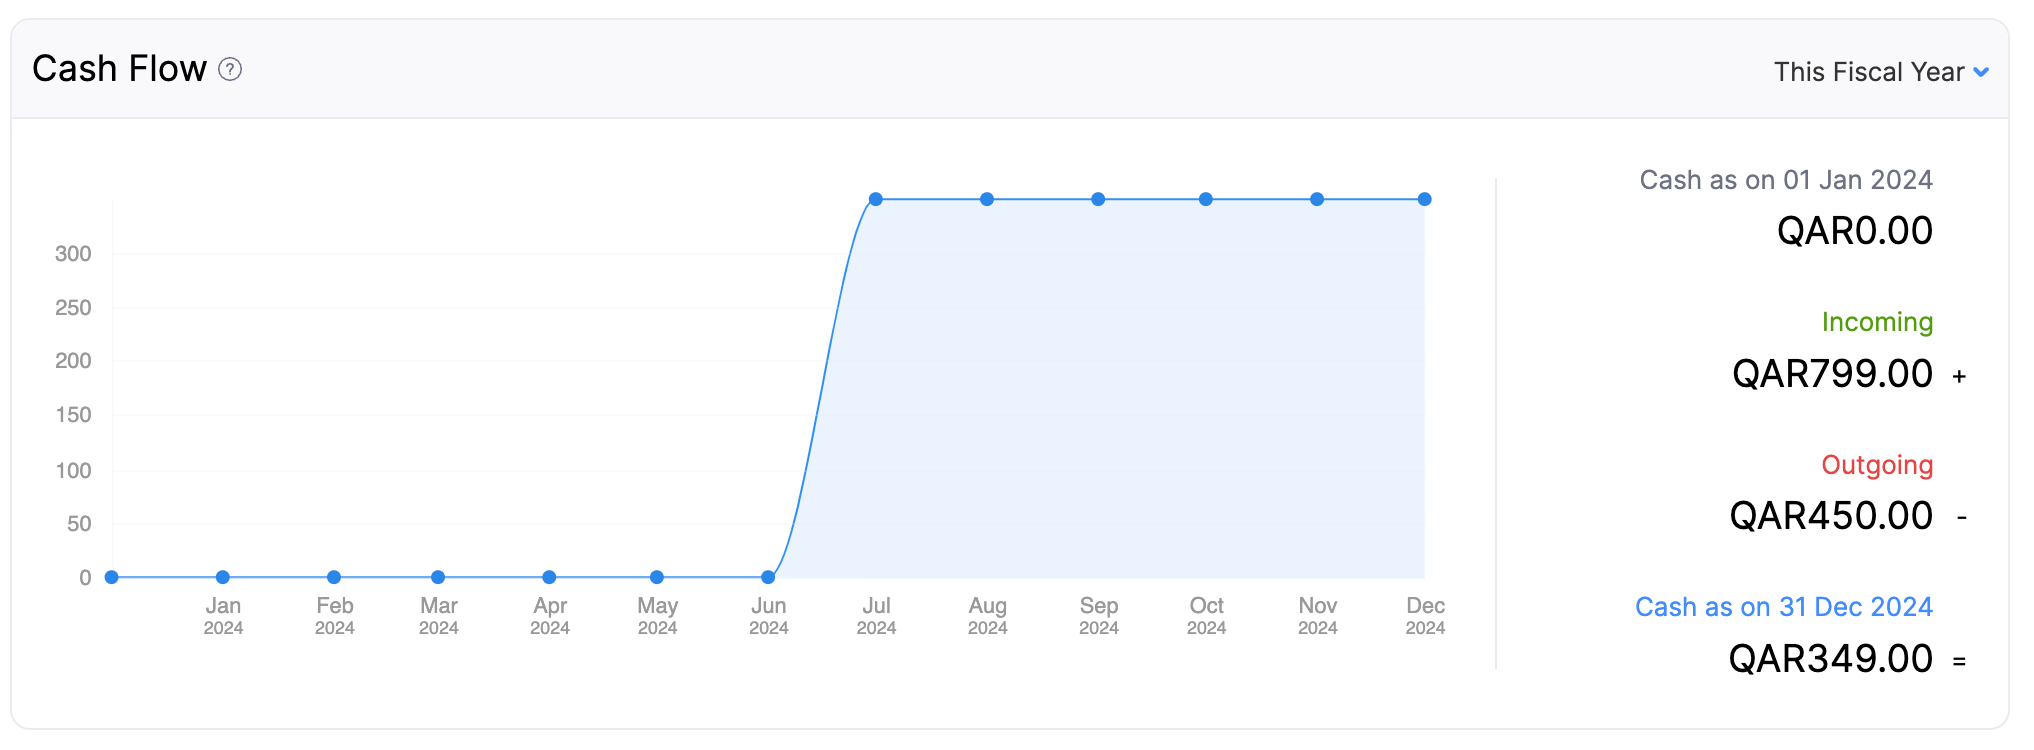
Task: Open the This Fiscal Year period selector
Action: [x=1868, y=71]
